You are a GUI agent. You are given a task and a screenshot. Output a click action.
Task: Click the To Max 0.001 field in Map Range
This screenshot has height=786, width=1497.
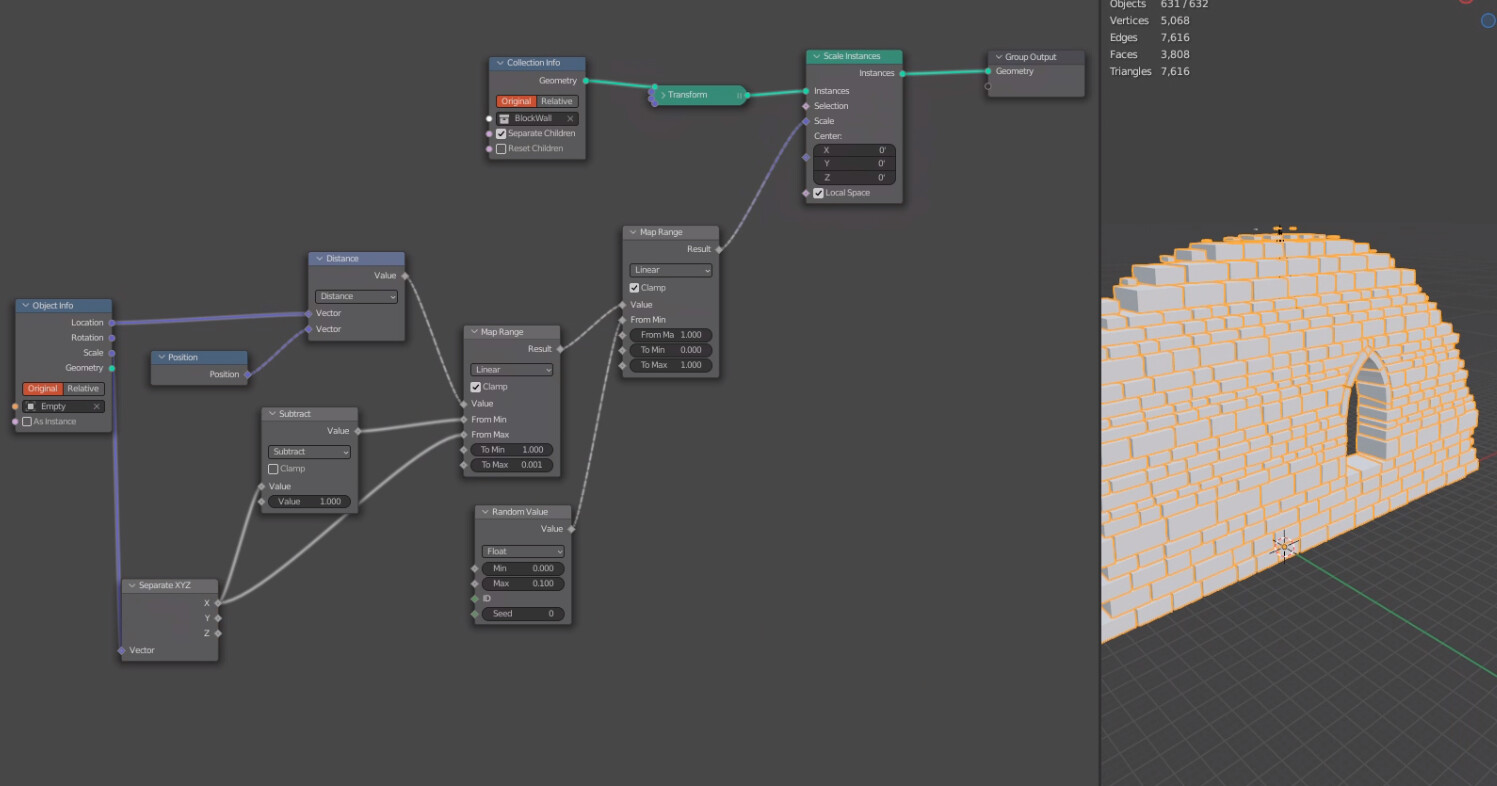point(512,465)
